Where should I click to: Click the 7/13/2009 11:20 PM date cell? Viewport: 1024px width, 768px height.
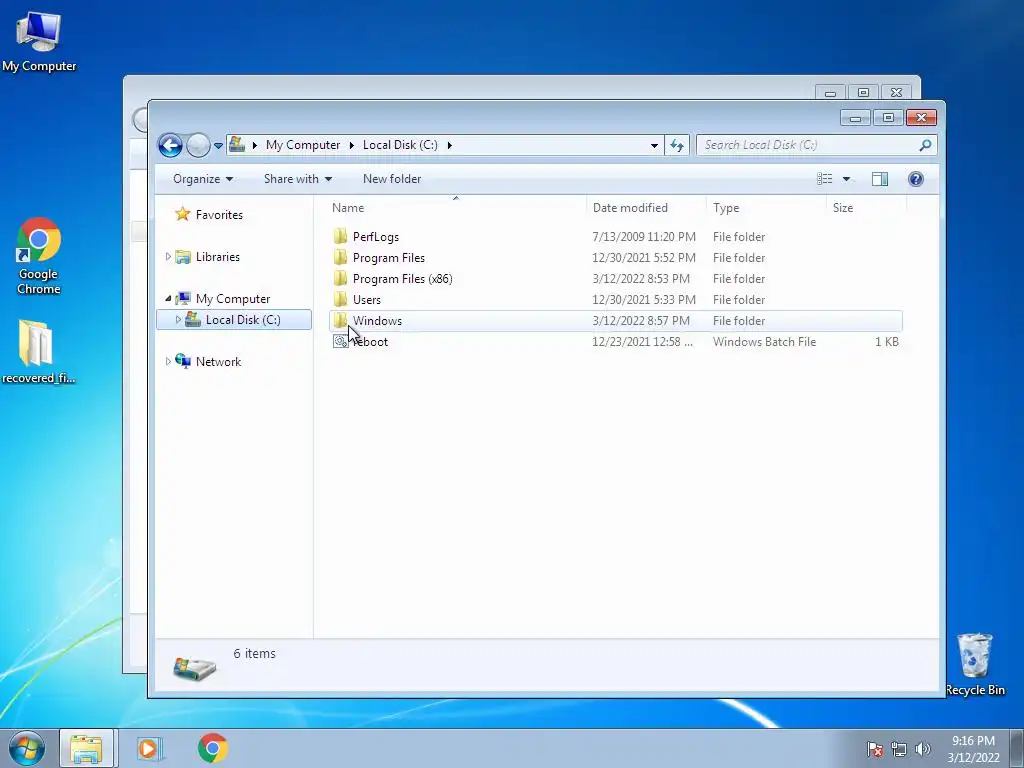[x=644, y=237]
